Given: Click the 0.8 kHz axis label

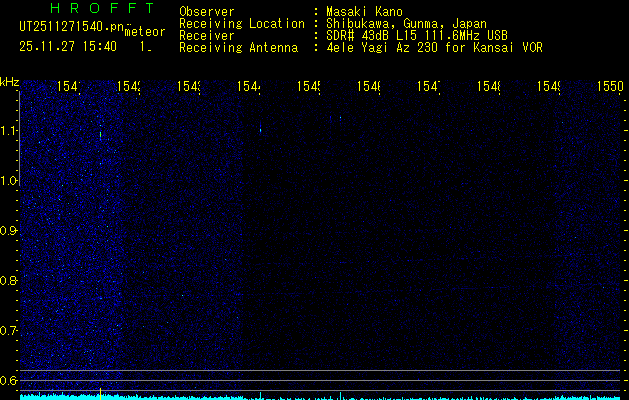Looking at the screenshot, I should (x=8, y=280).
